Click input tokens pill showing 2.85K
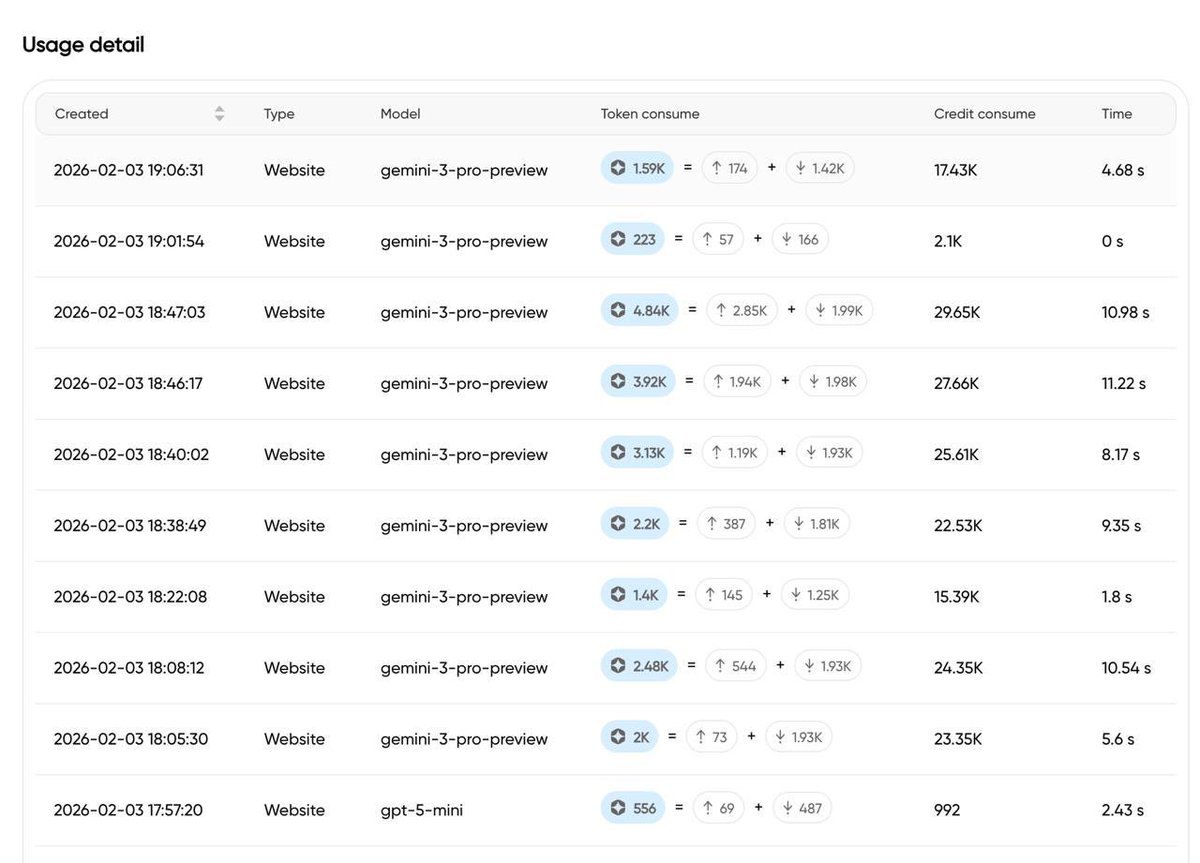Image resolution: width=1200 pixels, height=863 pixels. (742, 310)
